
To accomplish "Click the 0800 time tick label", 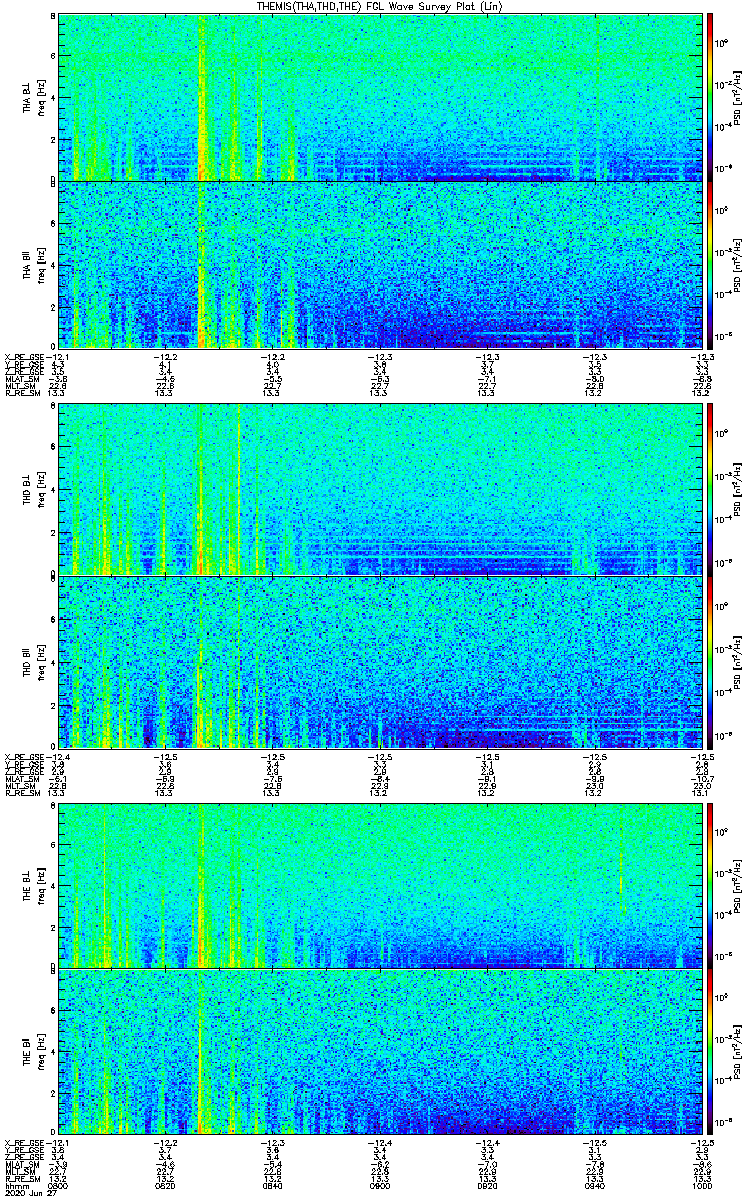I will 59,1185.
